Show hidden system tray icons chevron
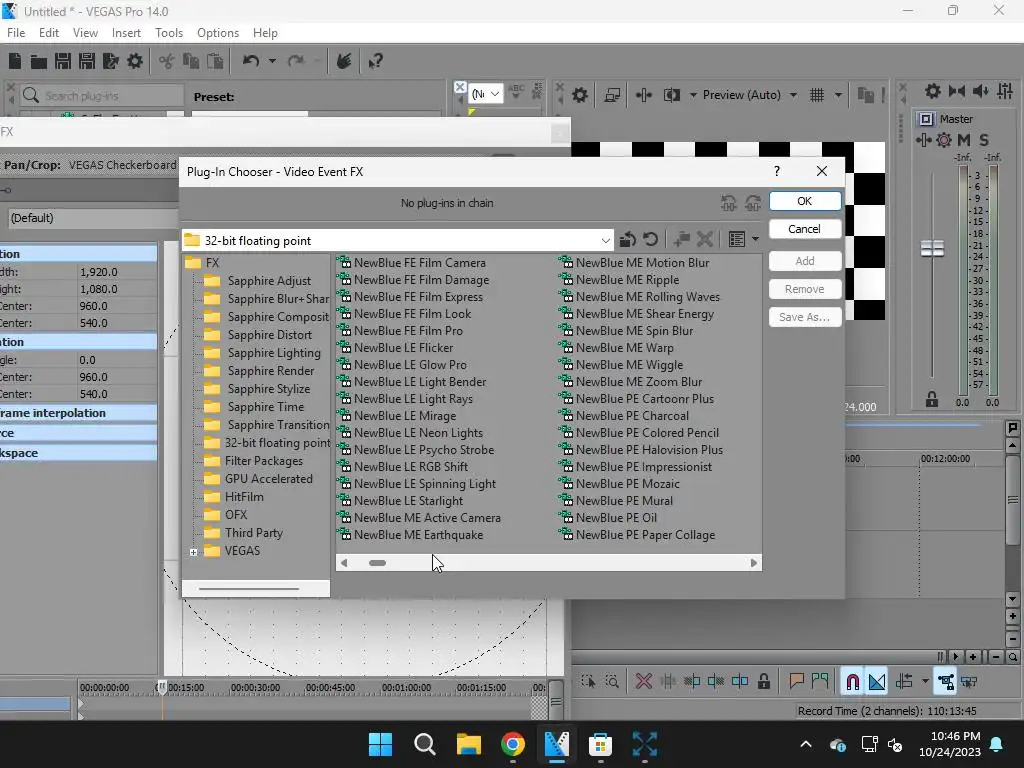The image size is (1024, 768). tap(806, 744)
